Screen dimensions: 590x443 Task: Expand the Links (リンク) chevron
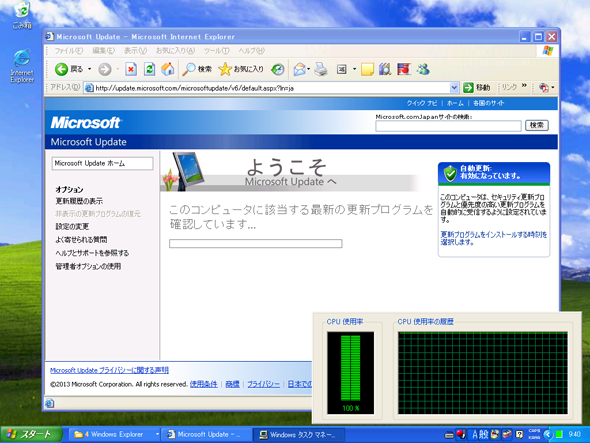point(524,86)
